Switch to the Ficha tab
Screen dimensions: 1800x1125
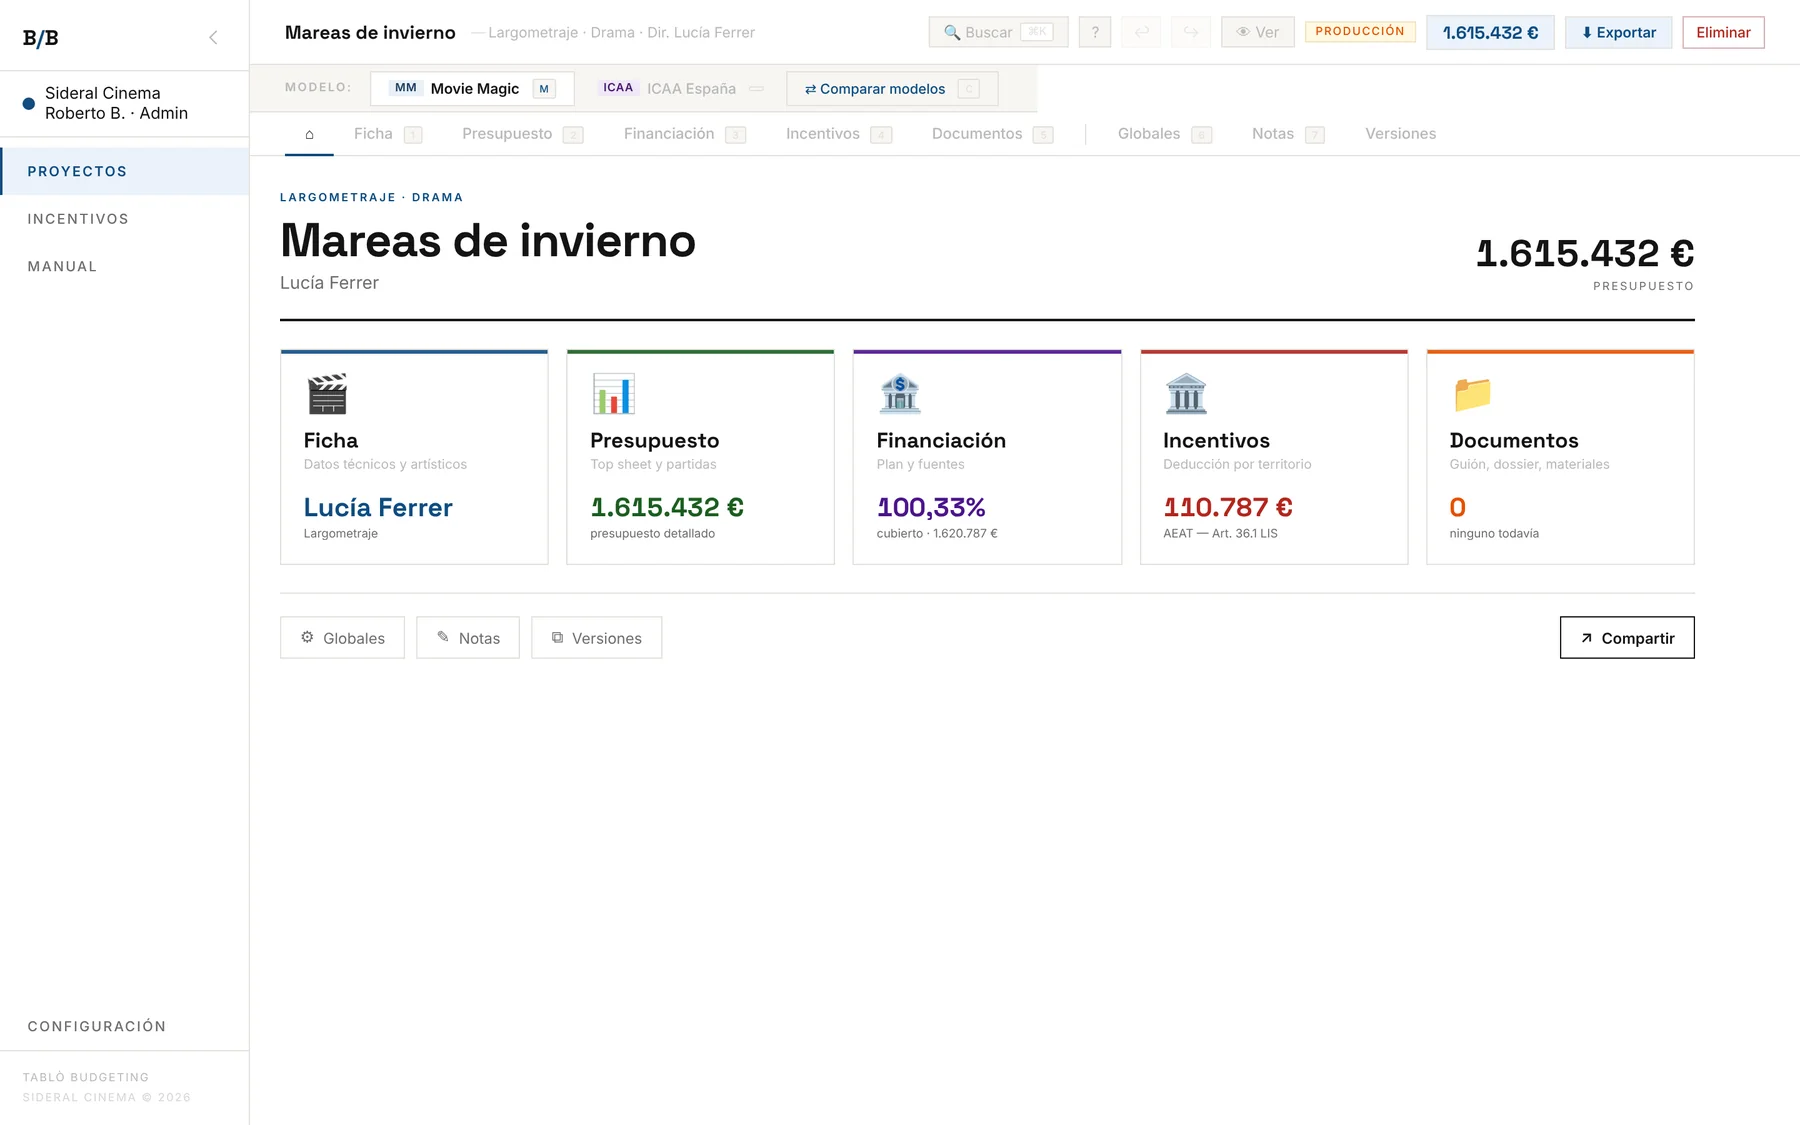click(x=388, y=134)
